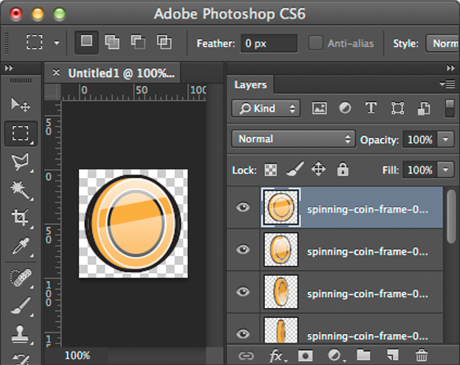Open the Normal blend mode dropdown

pyautogui.click(x=294, y=139)
